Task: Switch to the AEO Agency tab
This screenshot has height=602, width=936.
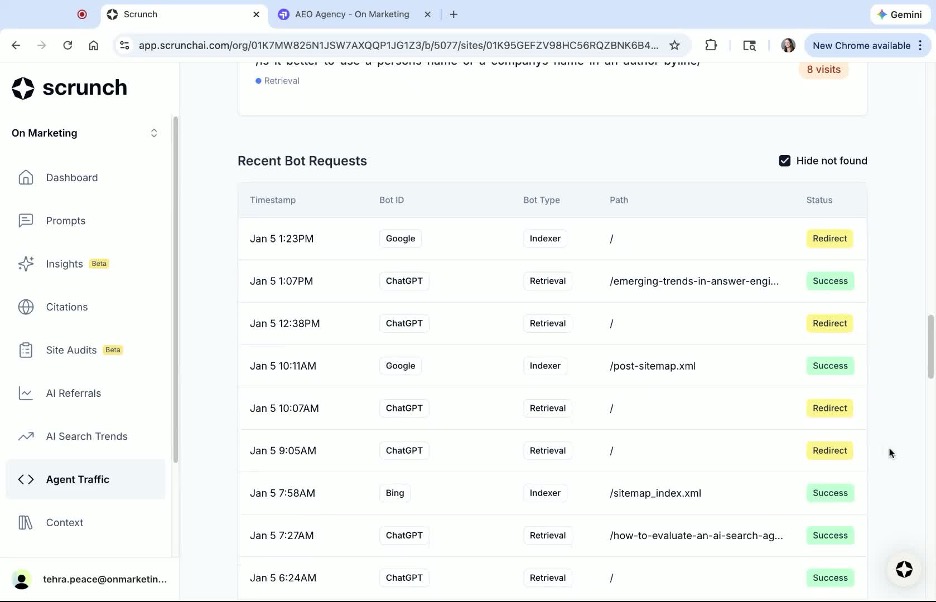Action: (345, 14)
